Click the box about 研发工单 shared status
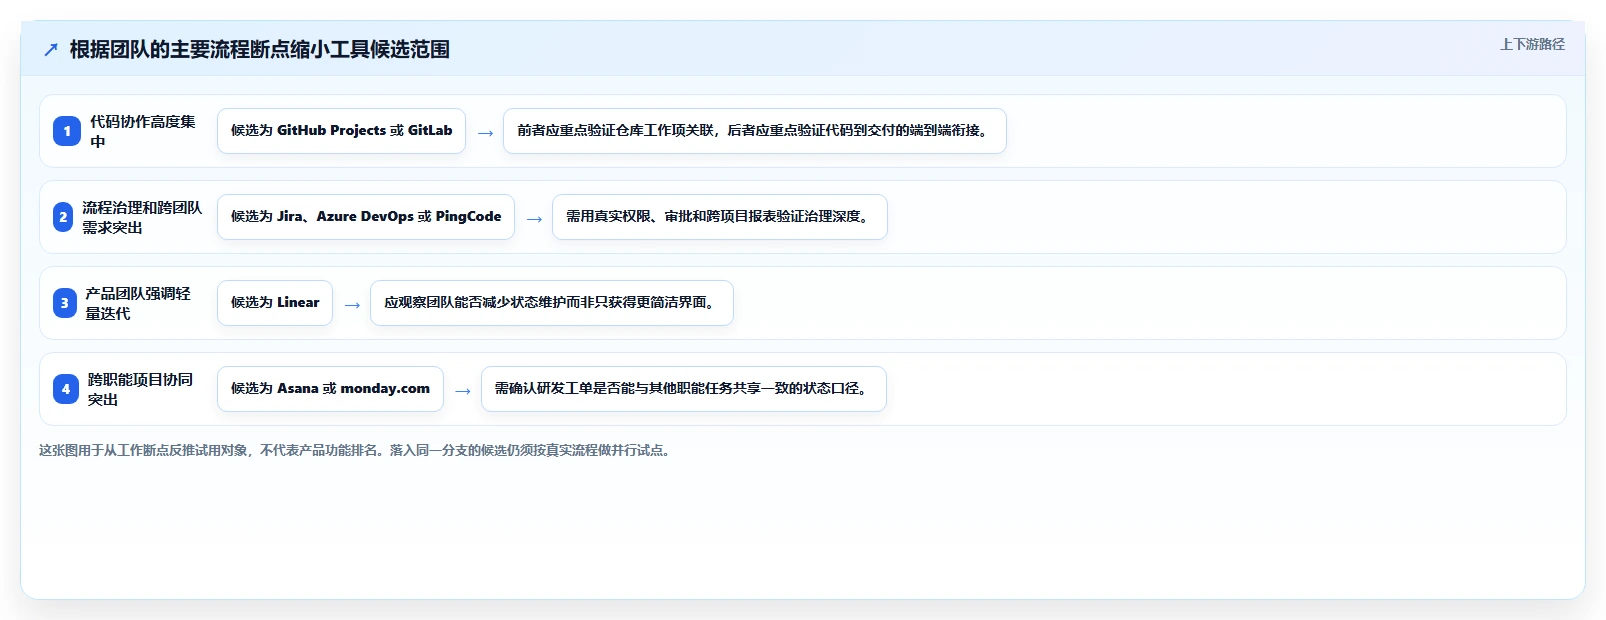The image size is (1606, 620). pos(684,389)
